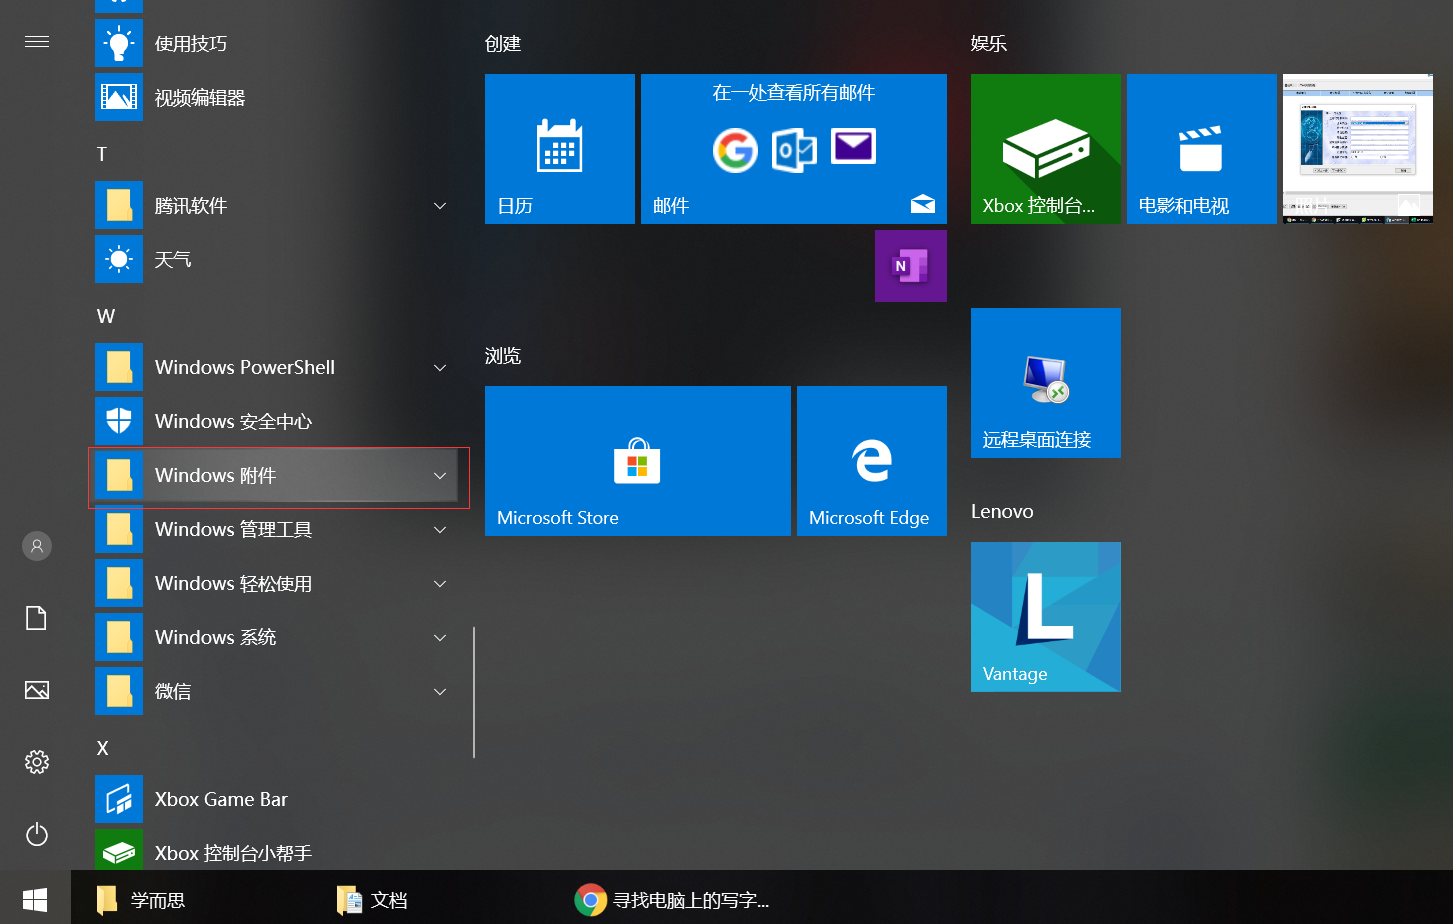The image size is (1453, 924).
Task: Click the W letter section header
Action: 106,316
